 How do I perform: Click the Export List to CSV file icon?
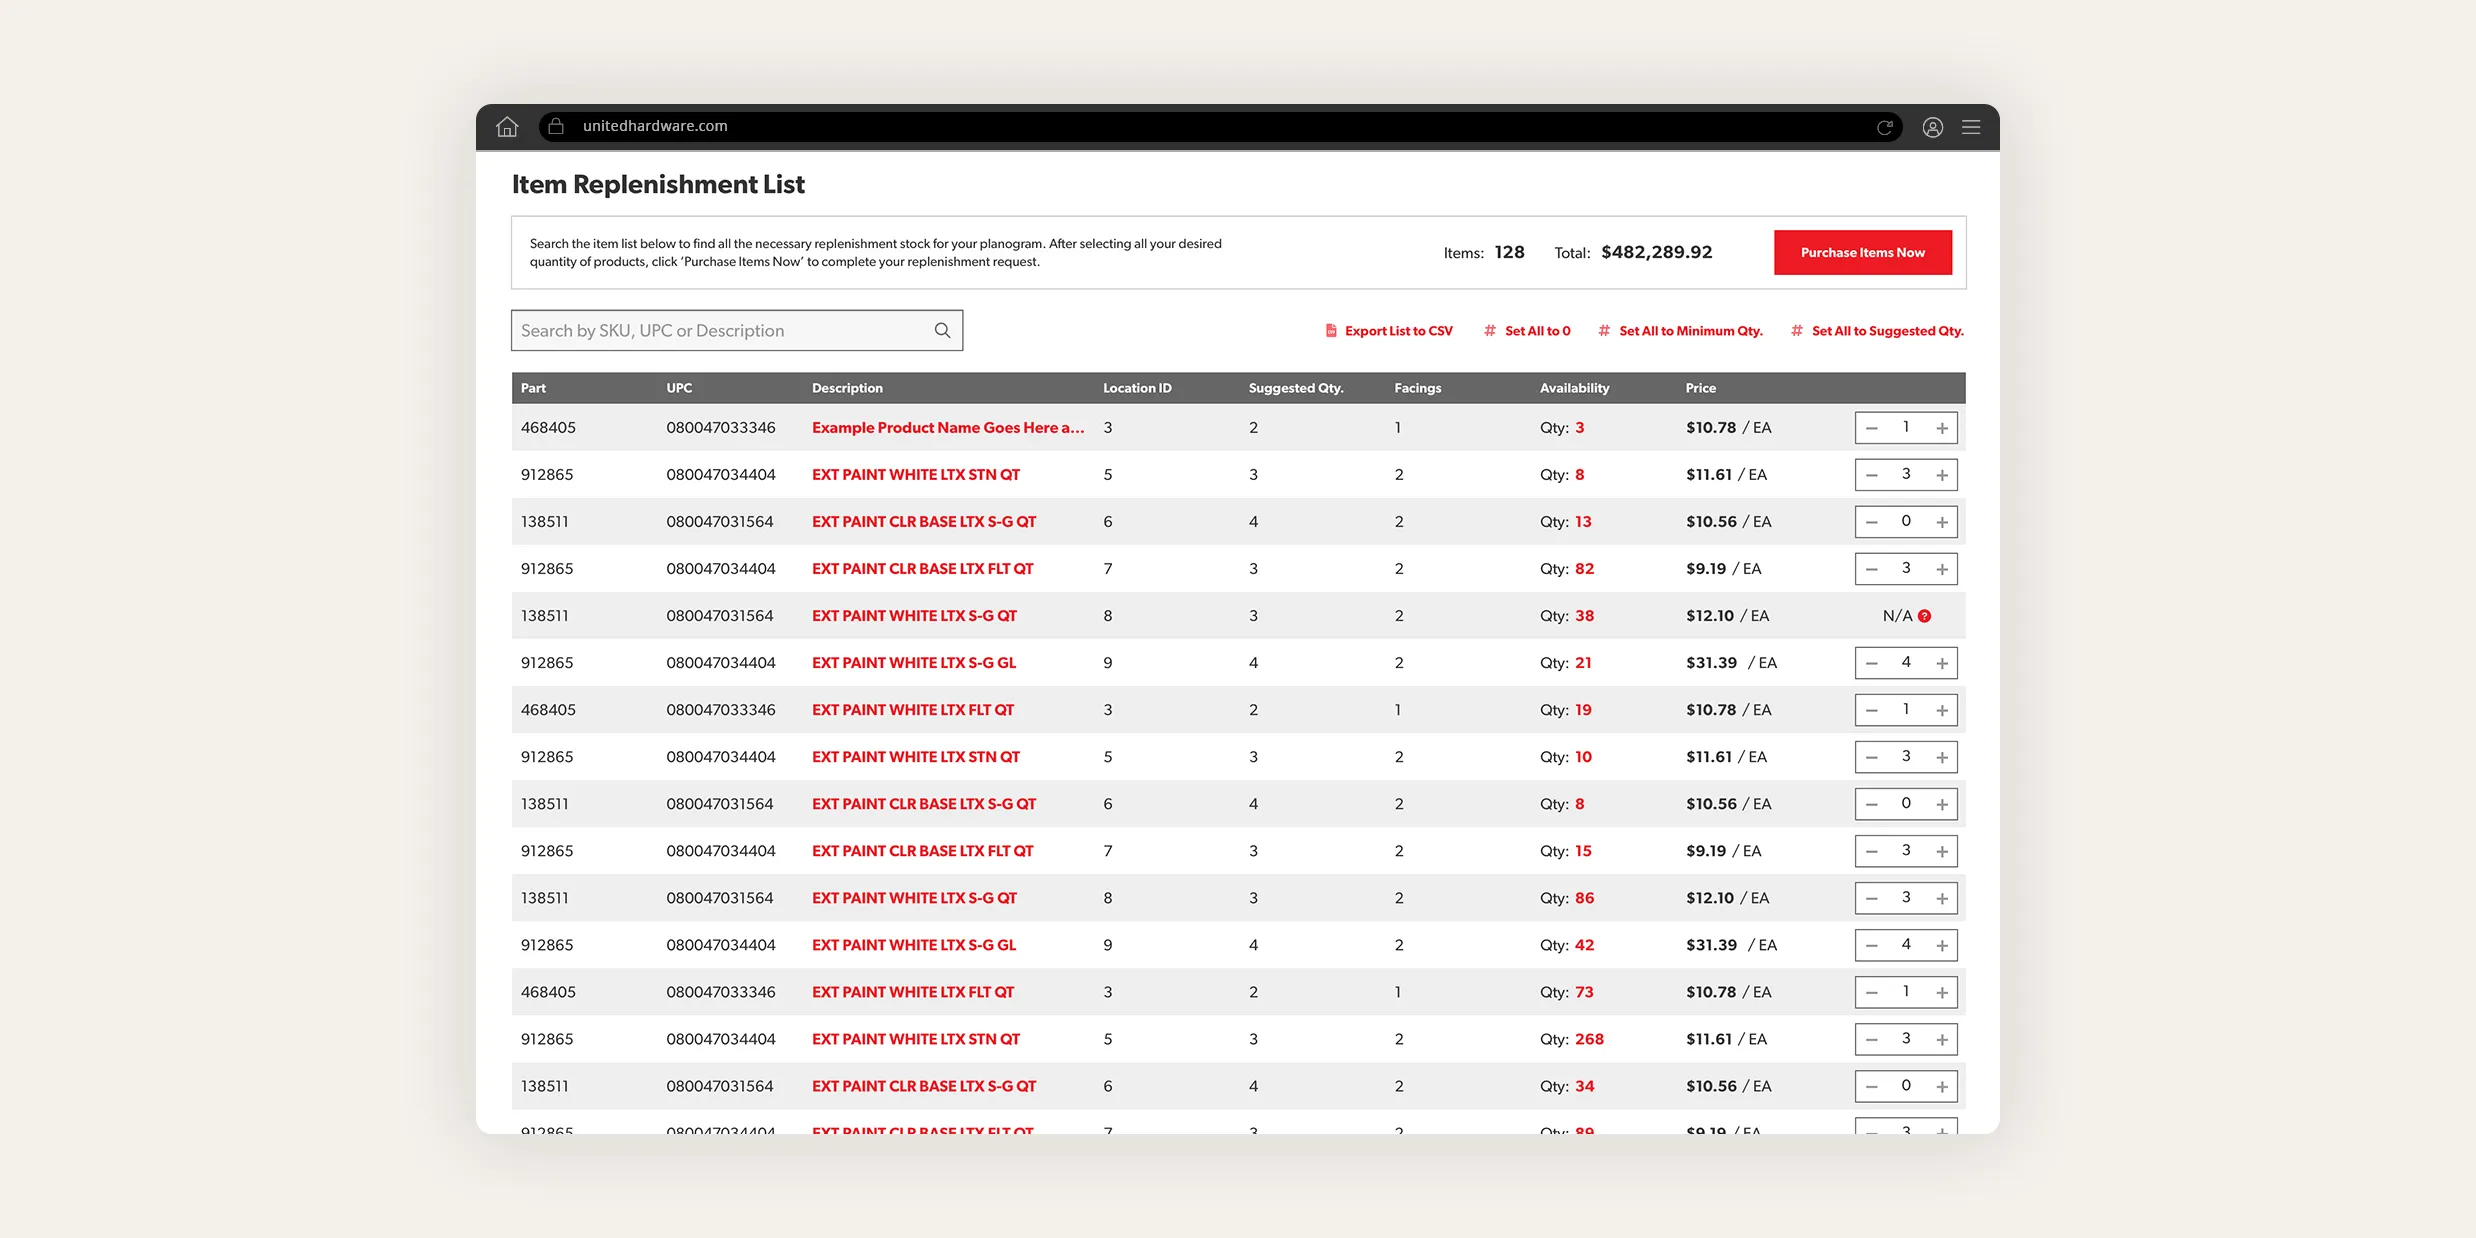(x=1331, y=331)
